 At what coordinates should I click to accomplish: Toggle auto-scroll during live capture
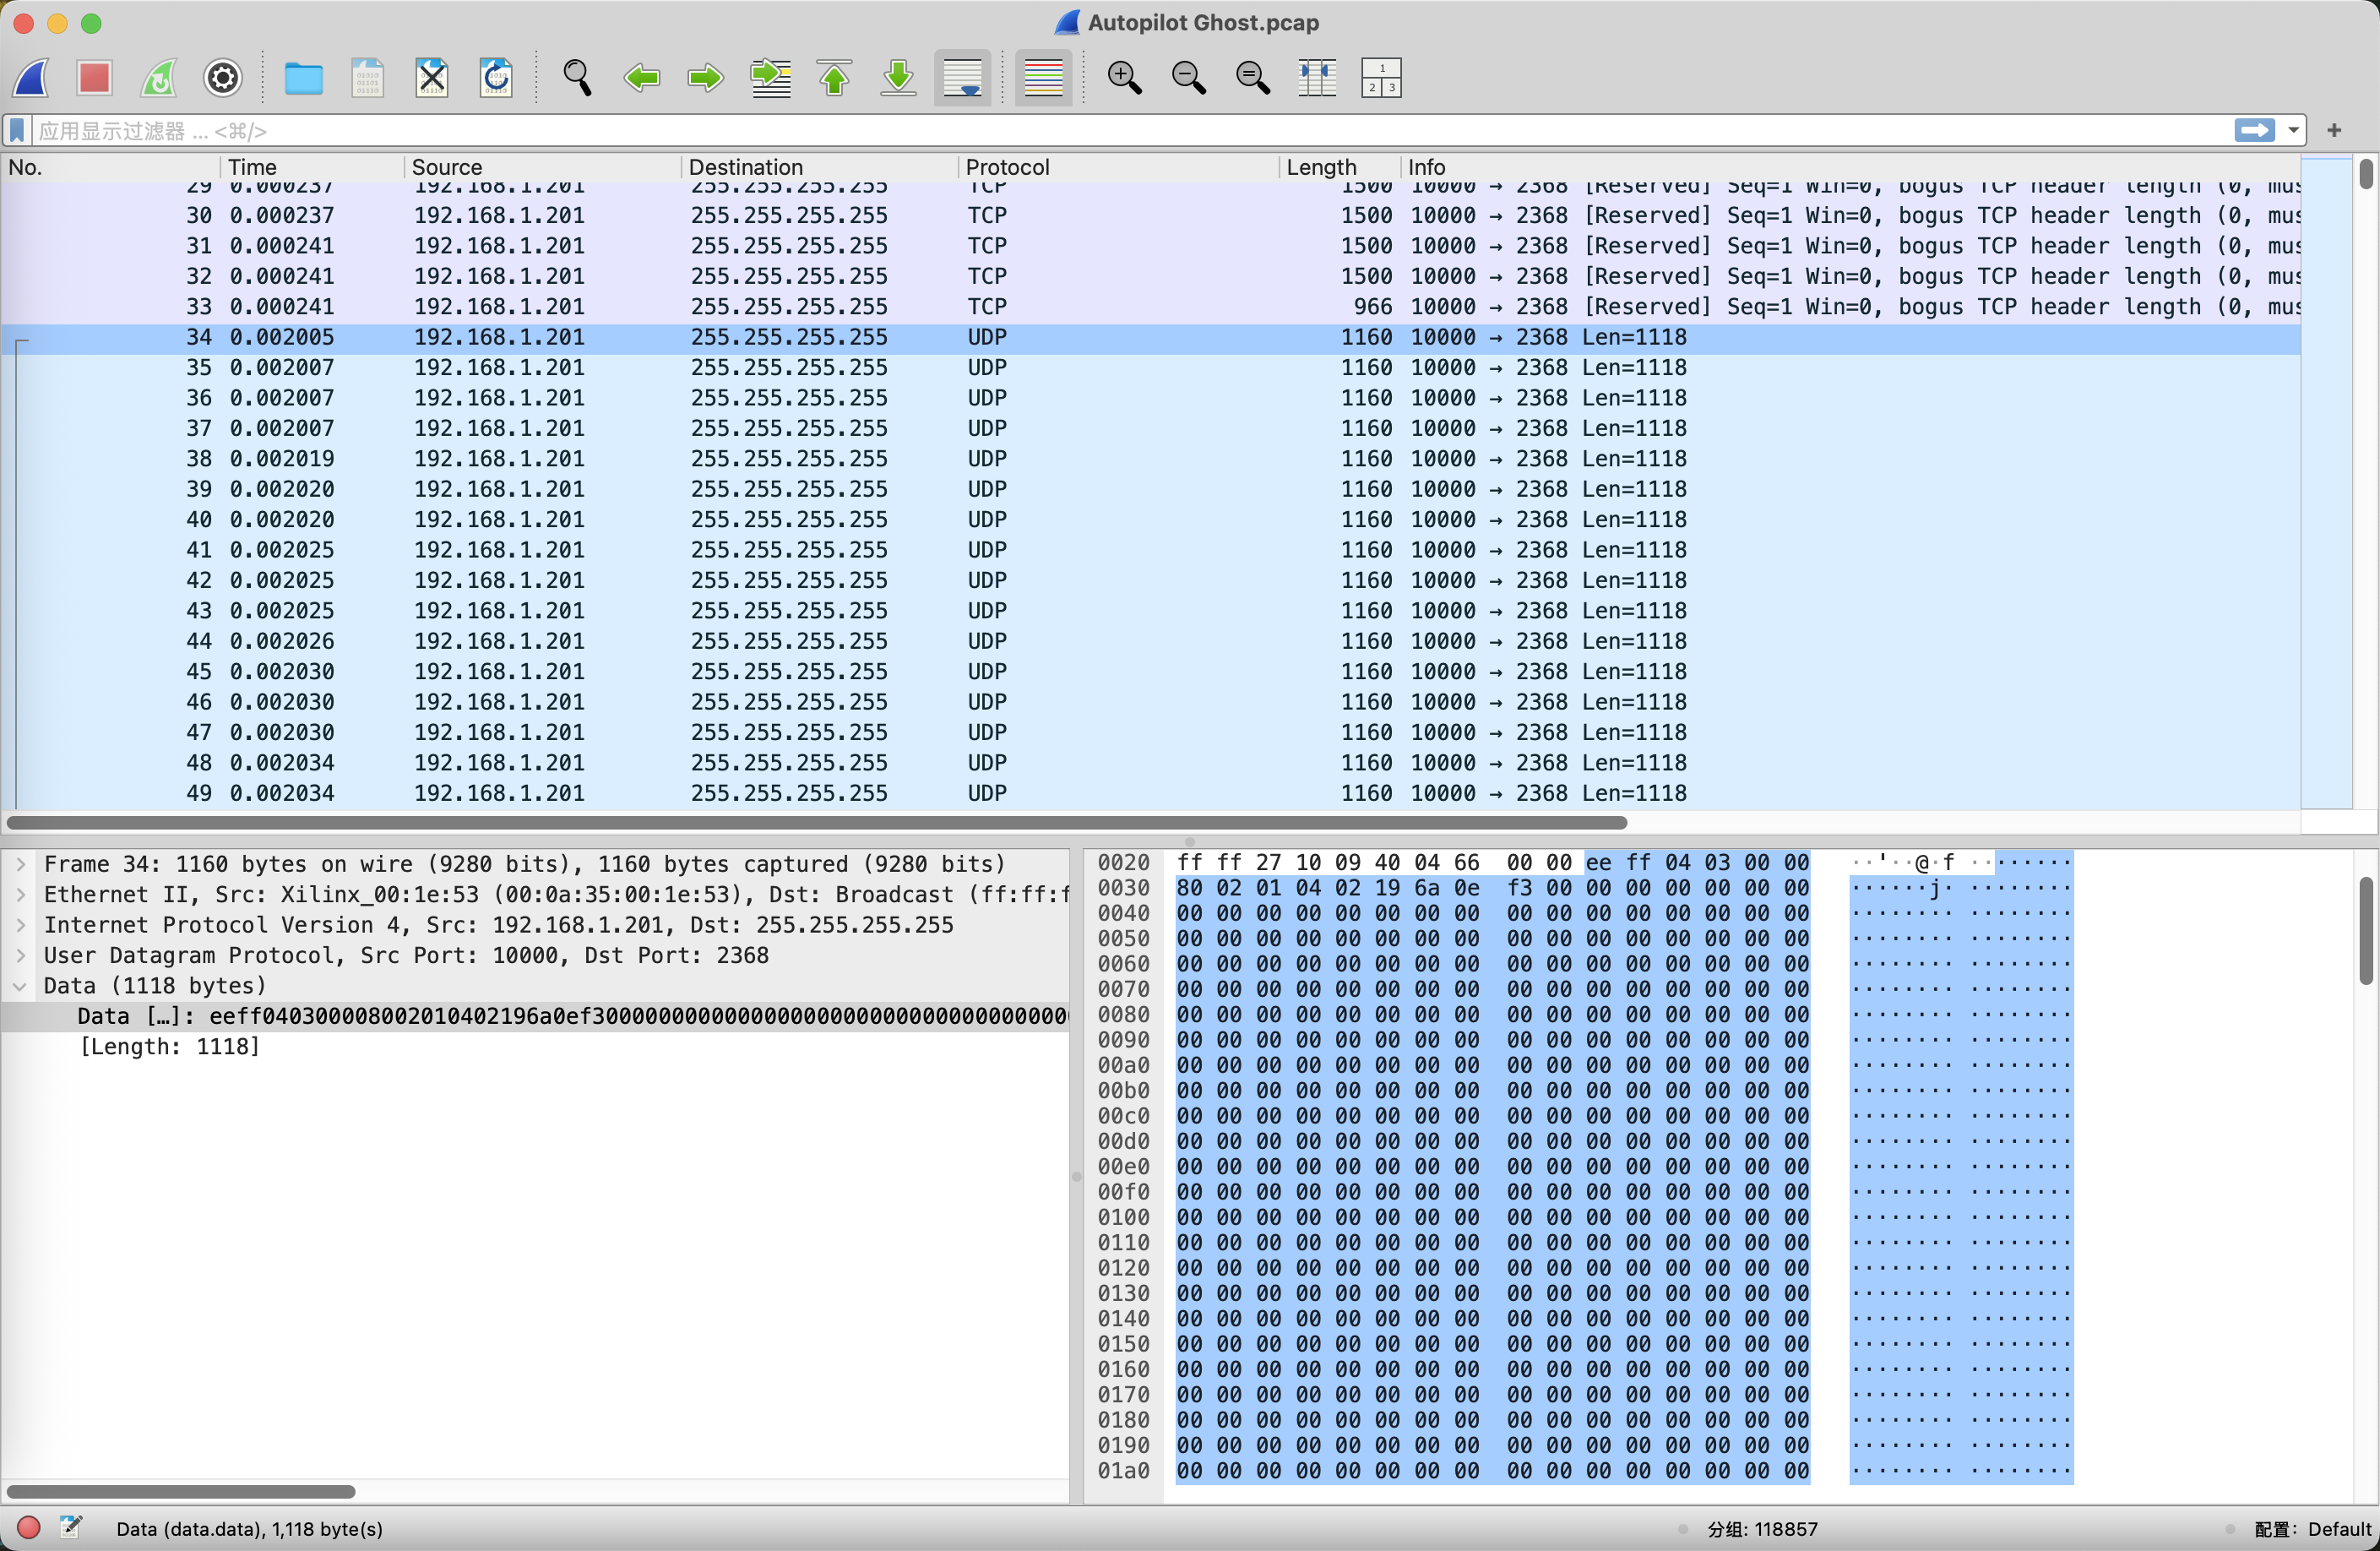[x=962, y=77]
